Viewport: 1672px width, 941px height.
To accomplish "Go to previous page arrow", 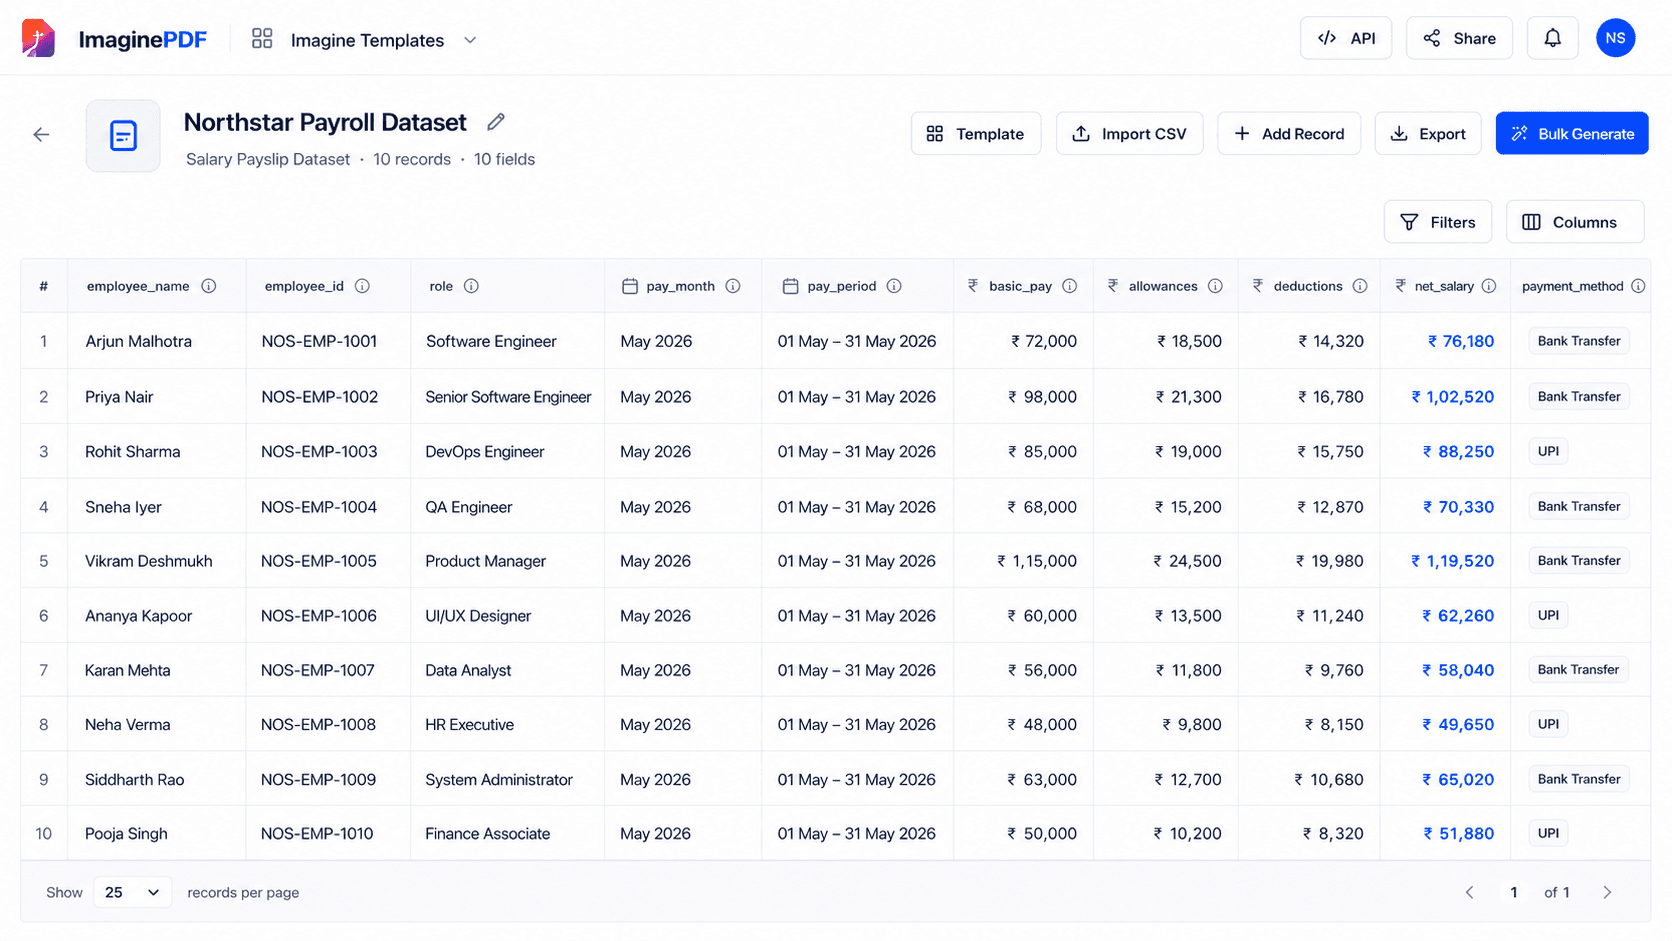I will click(x=1469, y=892).
